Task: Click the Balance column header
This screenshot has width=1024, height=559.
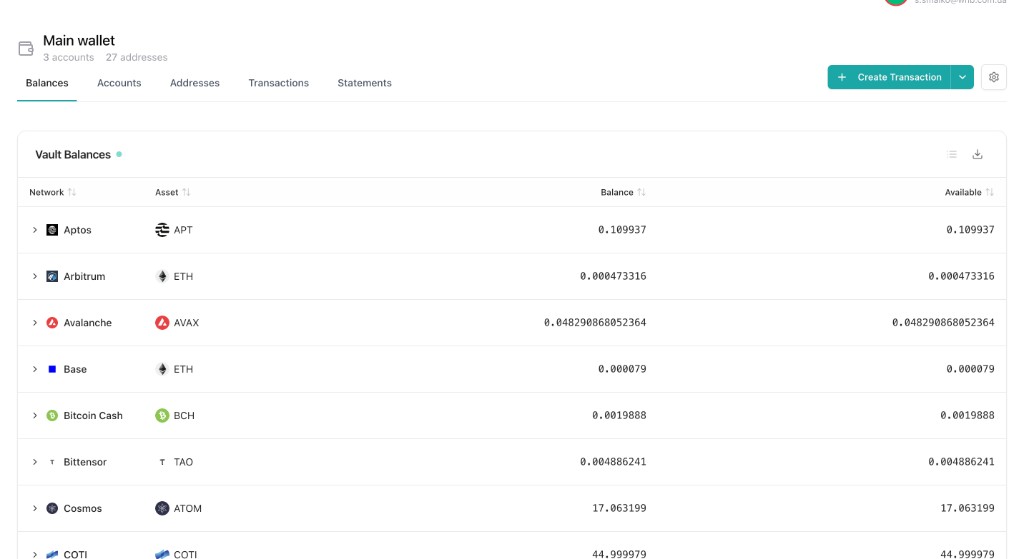Action: (x=616, y=192)
